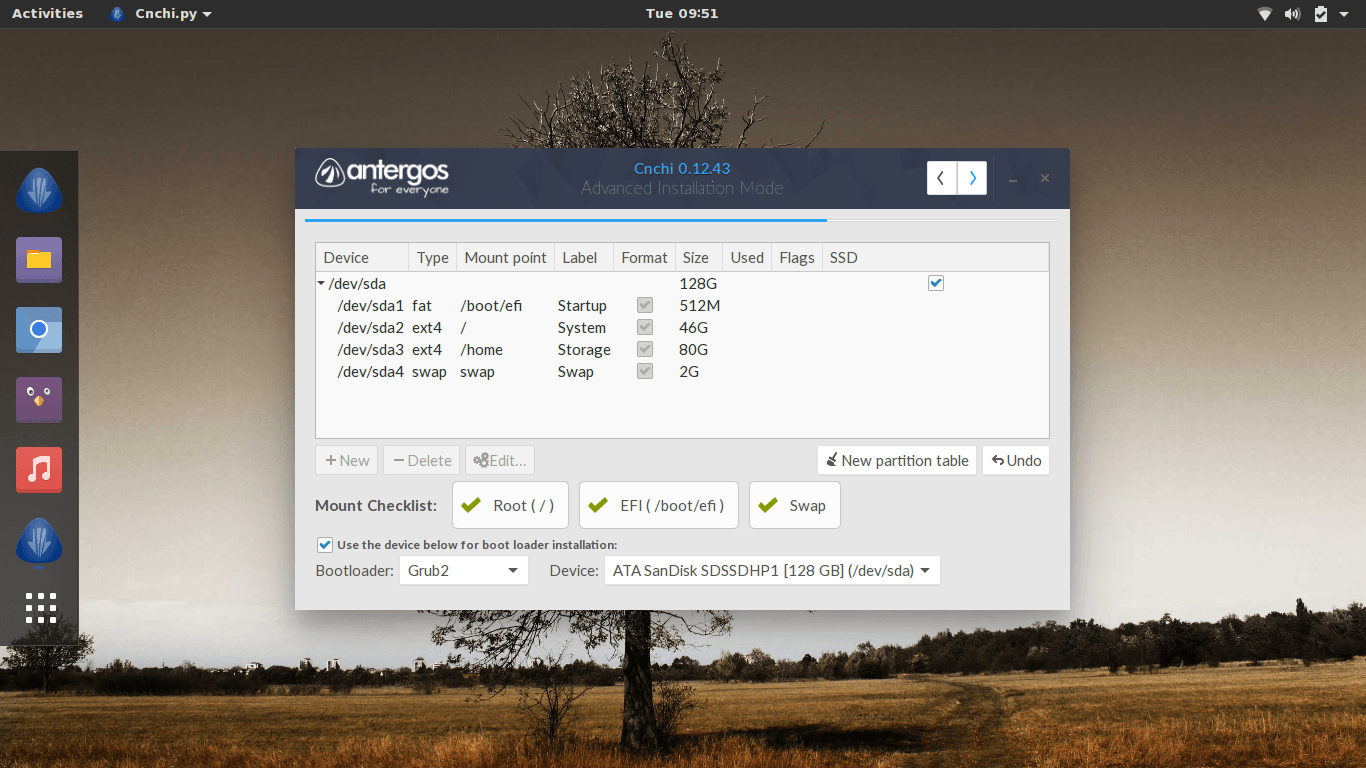1366x768 pixels.
Task: Close the Cnchi installer window
Action: [x=1045, y=179]
